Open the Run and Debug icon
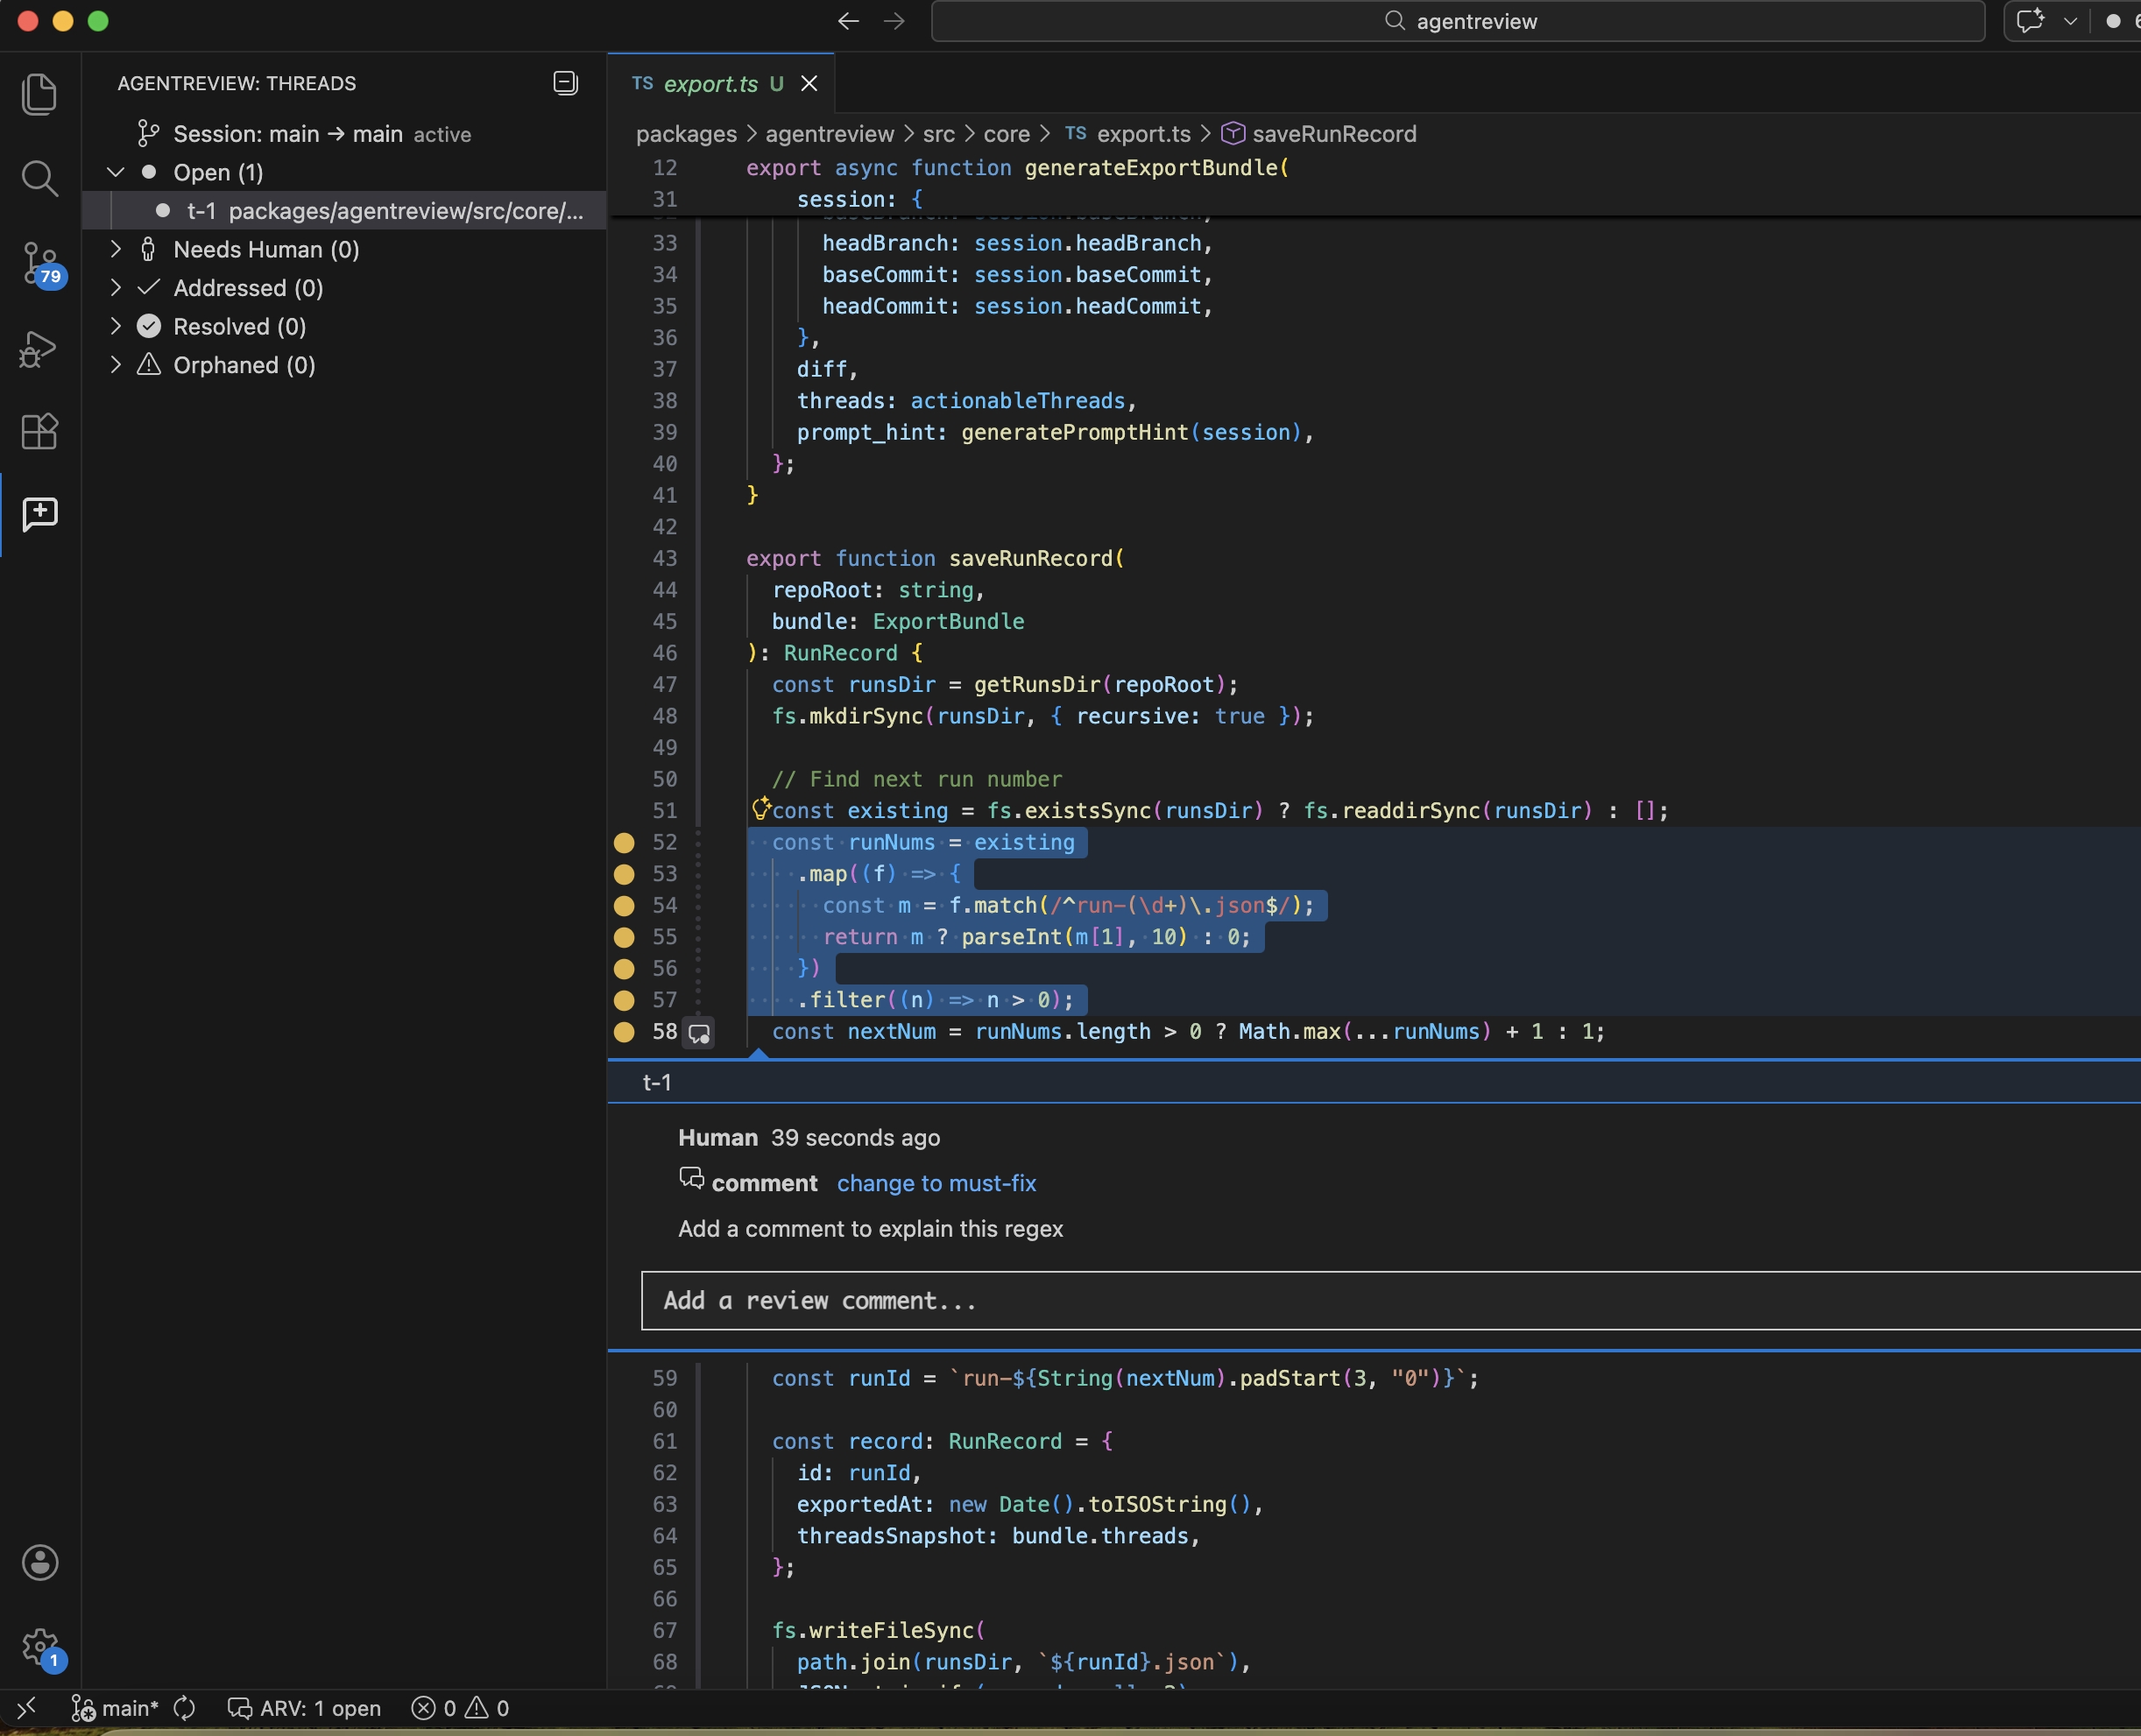The width and height of the screenshot is (2141, 1736). click(39, 349)
